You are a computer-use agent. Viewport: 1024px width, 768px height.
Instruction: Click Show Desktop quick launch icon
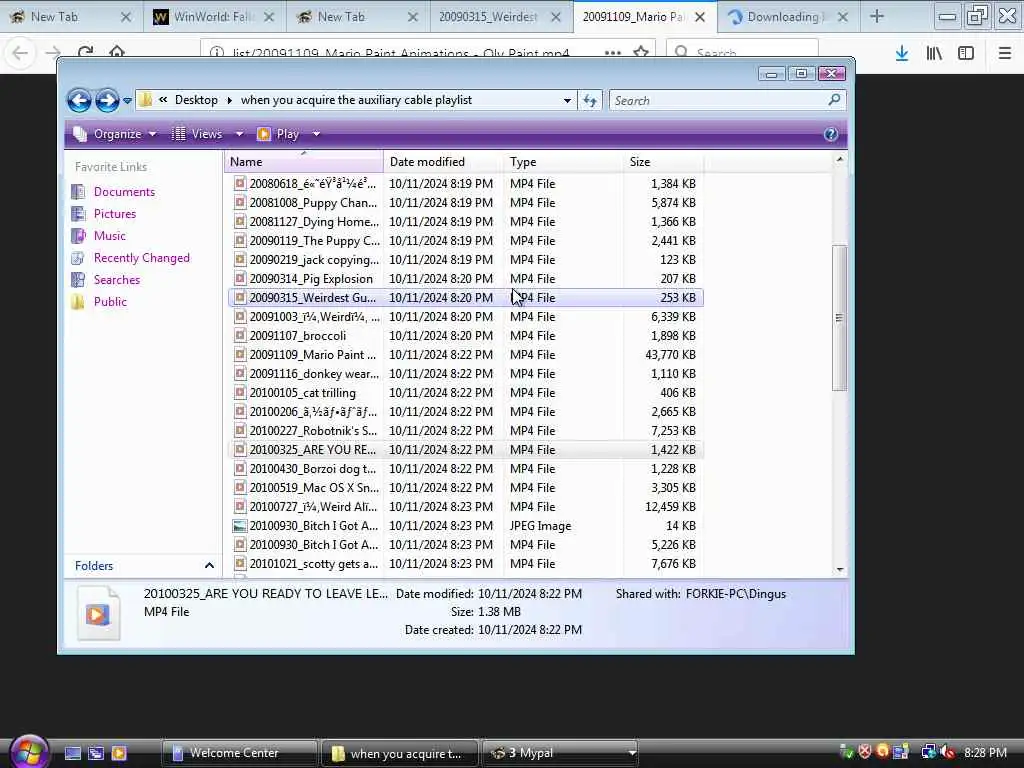click(x=72, y=753)
